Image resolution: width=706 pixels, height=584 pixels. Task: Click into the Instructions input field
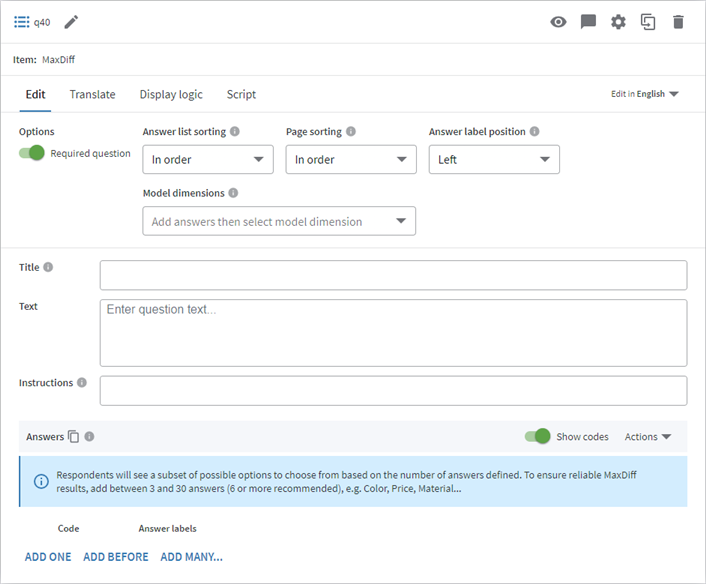point(394,390)
